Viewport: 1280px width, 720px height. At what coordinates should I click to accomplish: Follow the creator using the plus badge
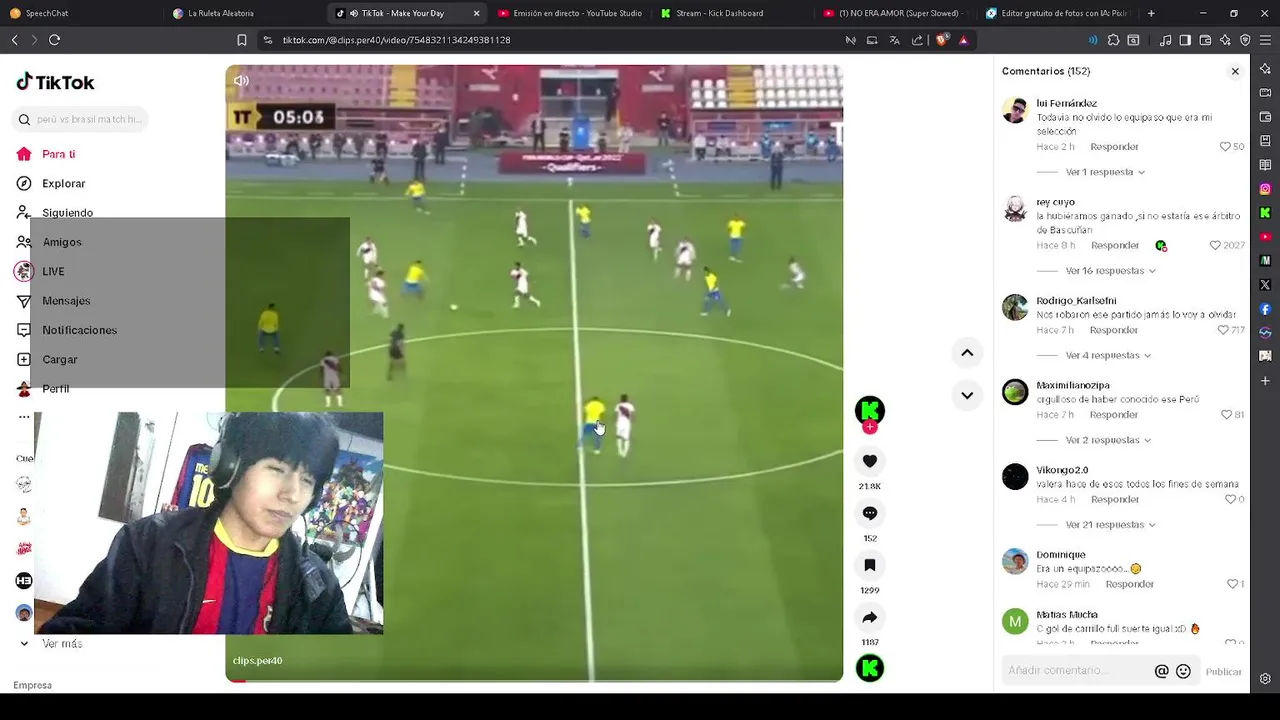click(x=870, y=427)
